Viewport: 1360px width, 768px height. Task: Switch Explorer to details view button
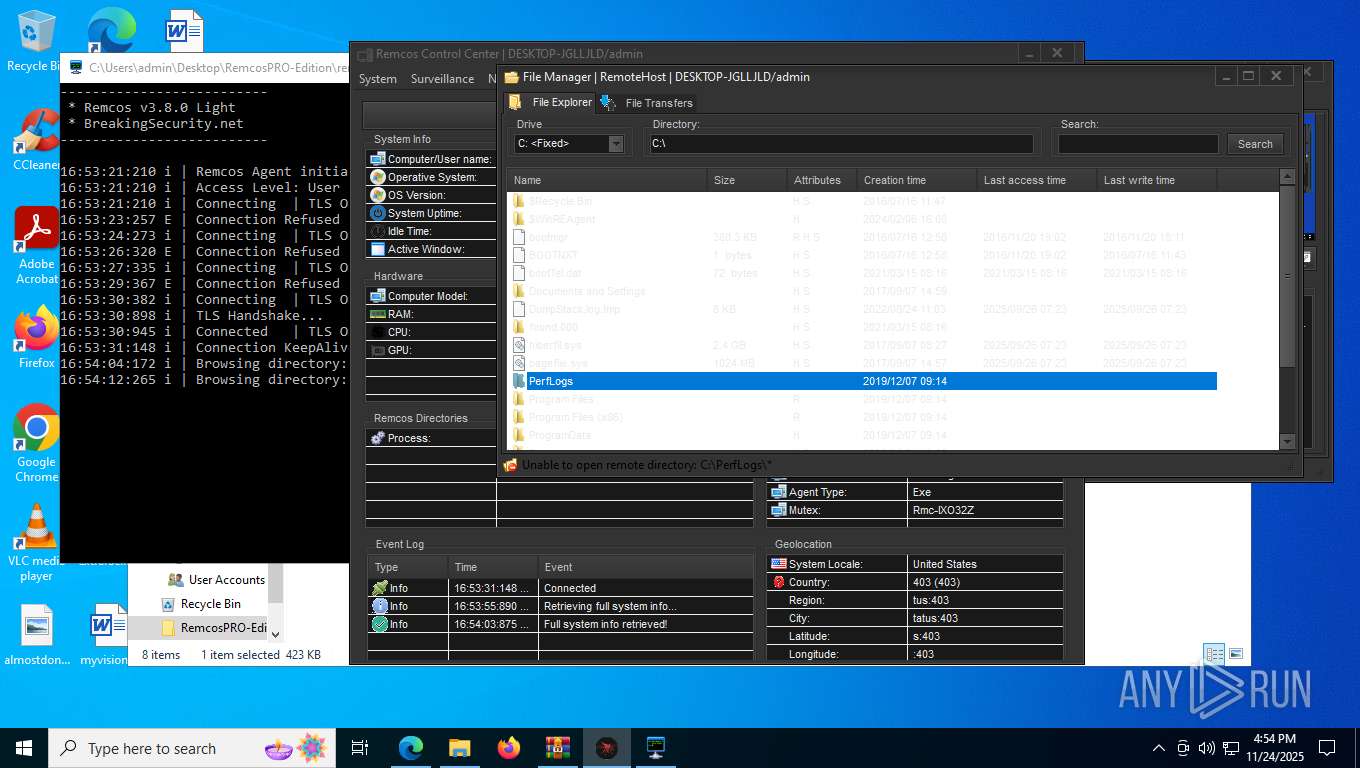[1214, 654]
